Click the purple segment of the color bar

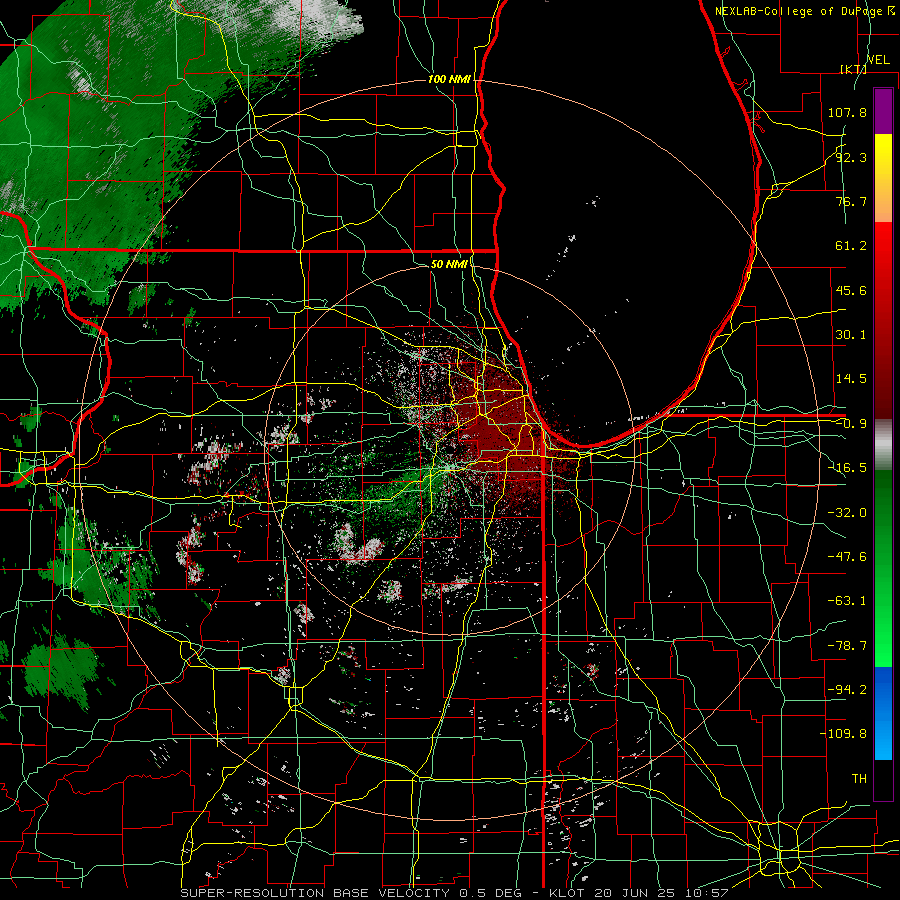click(x=883, y=111)
